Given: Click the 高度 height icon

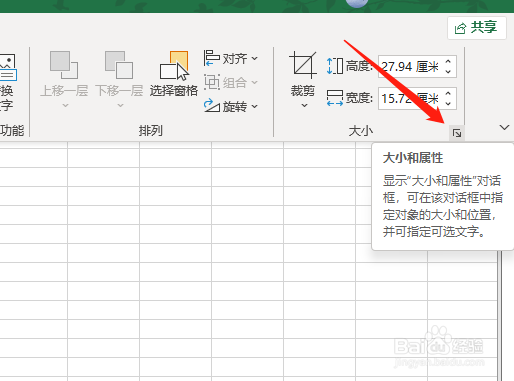Looking at the screenshot, I should tap(334, 66).
